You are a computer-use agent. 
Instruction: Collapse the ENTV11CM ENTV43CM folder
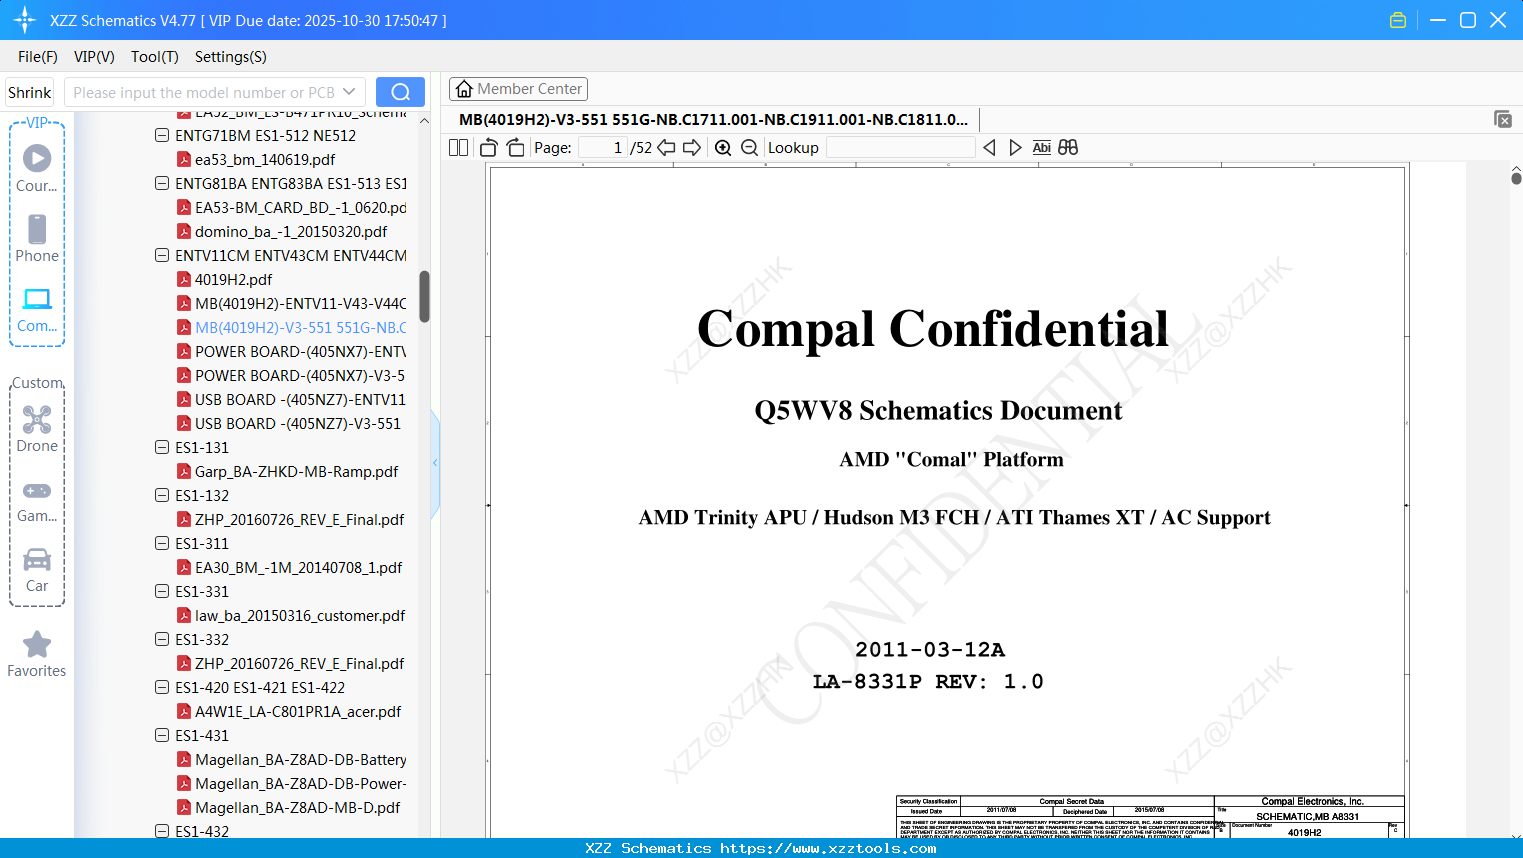162,255
